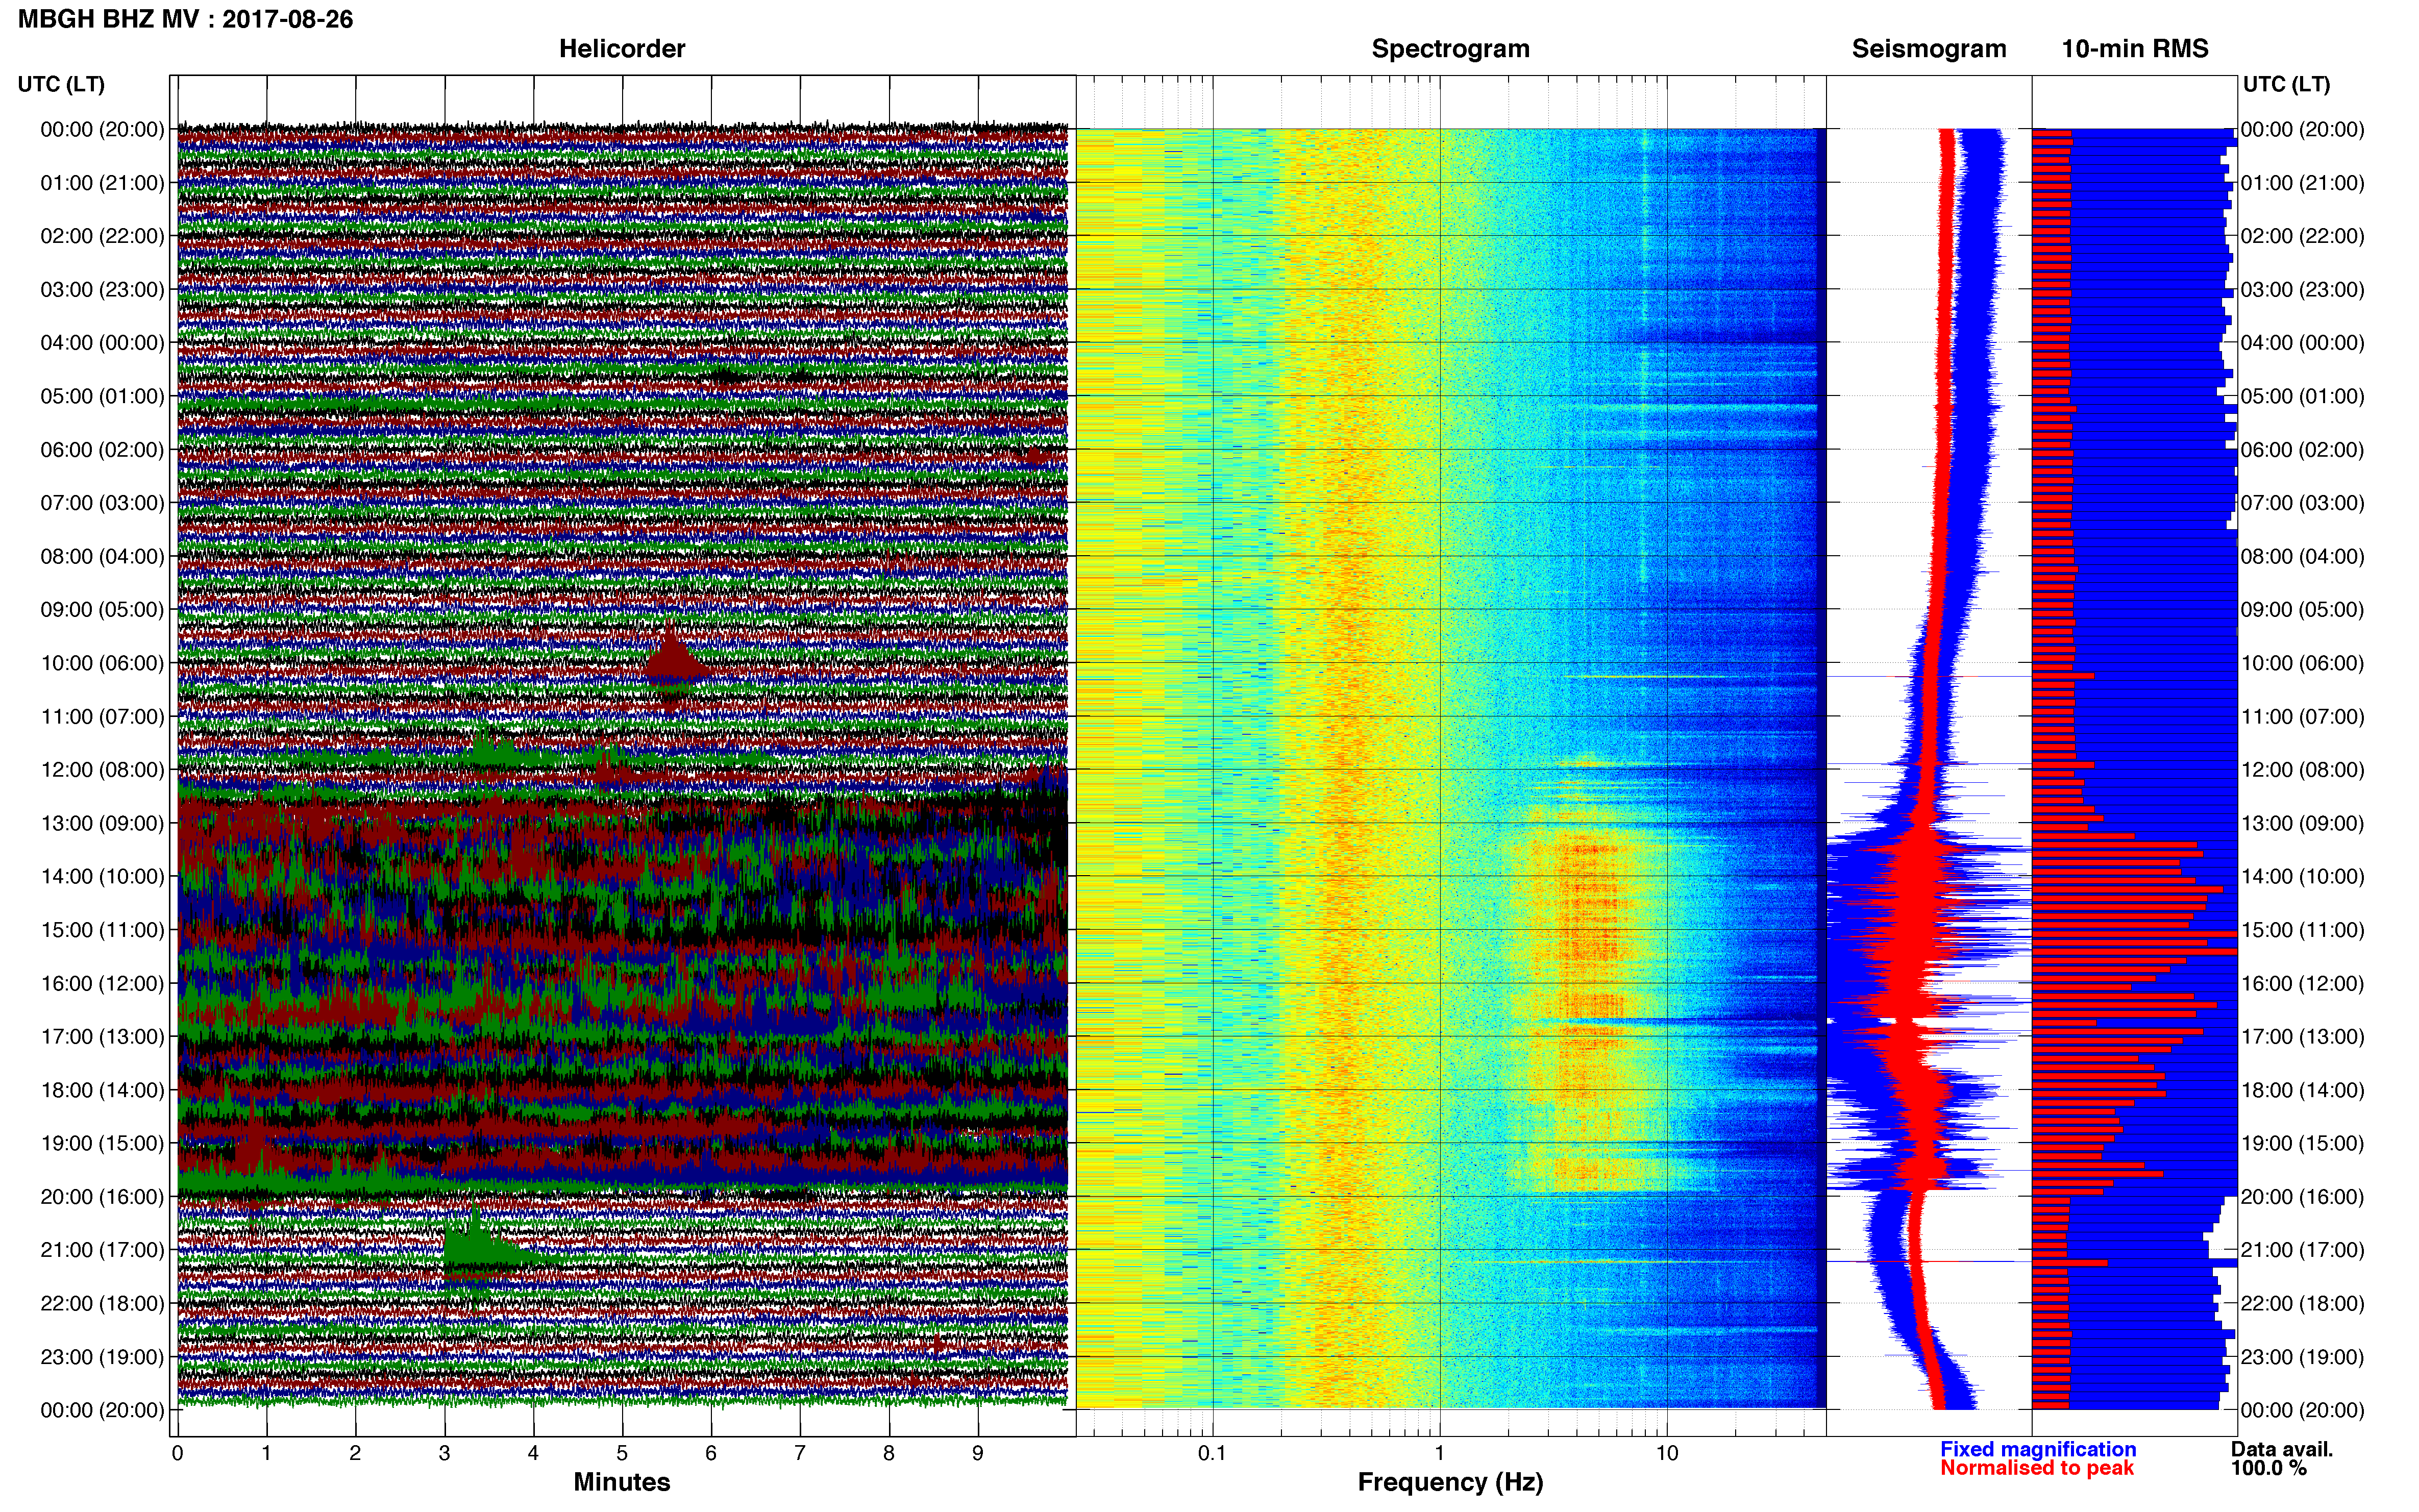Click left time label '18:00 (14:00)'

tap(102, 1090)
